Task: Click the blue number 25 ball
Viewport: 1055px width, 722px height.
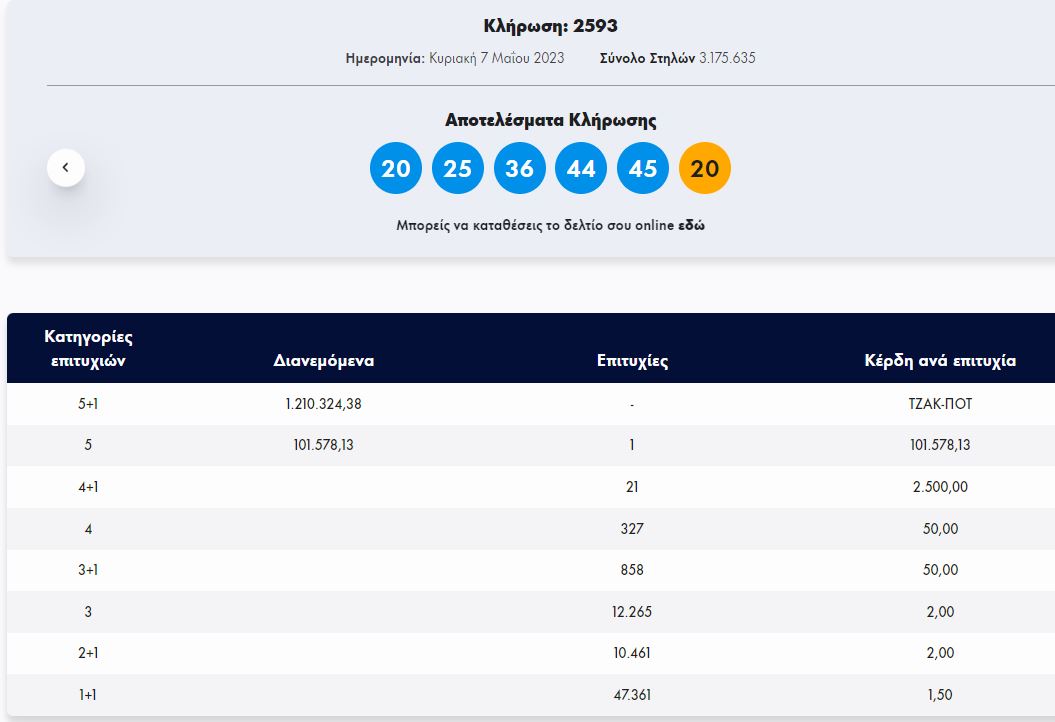Action: tap(458, 168)
